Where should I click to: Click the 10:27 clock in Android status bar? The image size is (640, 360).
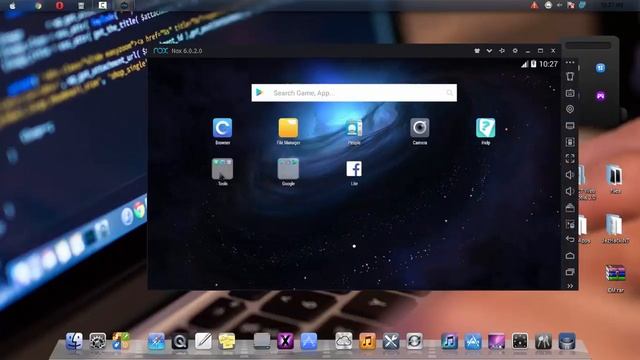coord(548,64)
